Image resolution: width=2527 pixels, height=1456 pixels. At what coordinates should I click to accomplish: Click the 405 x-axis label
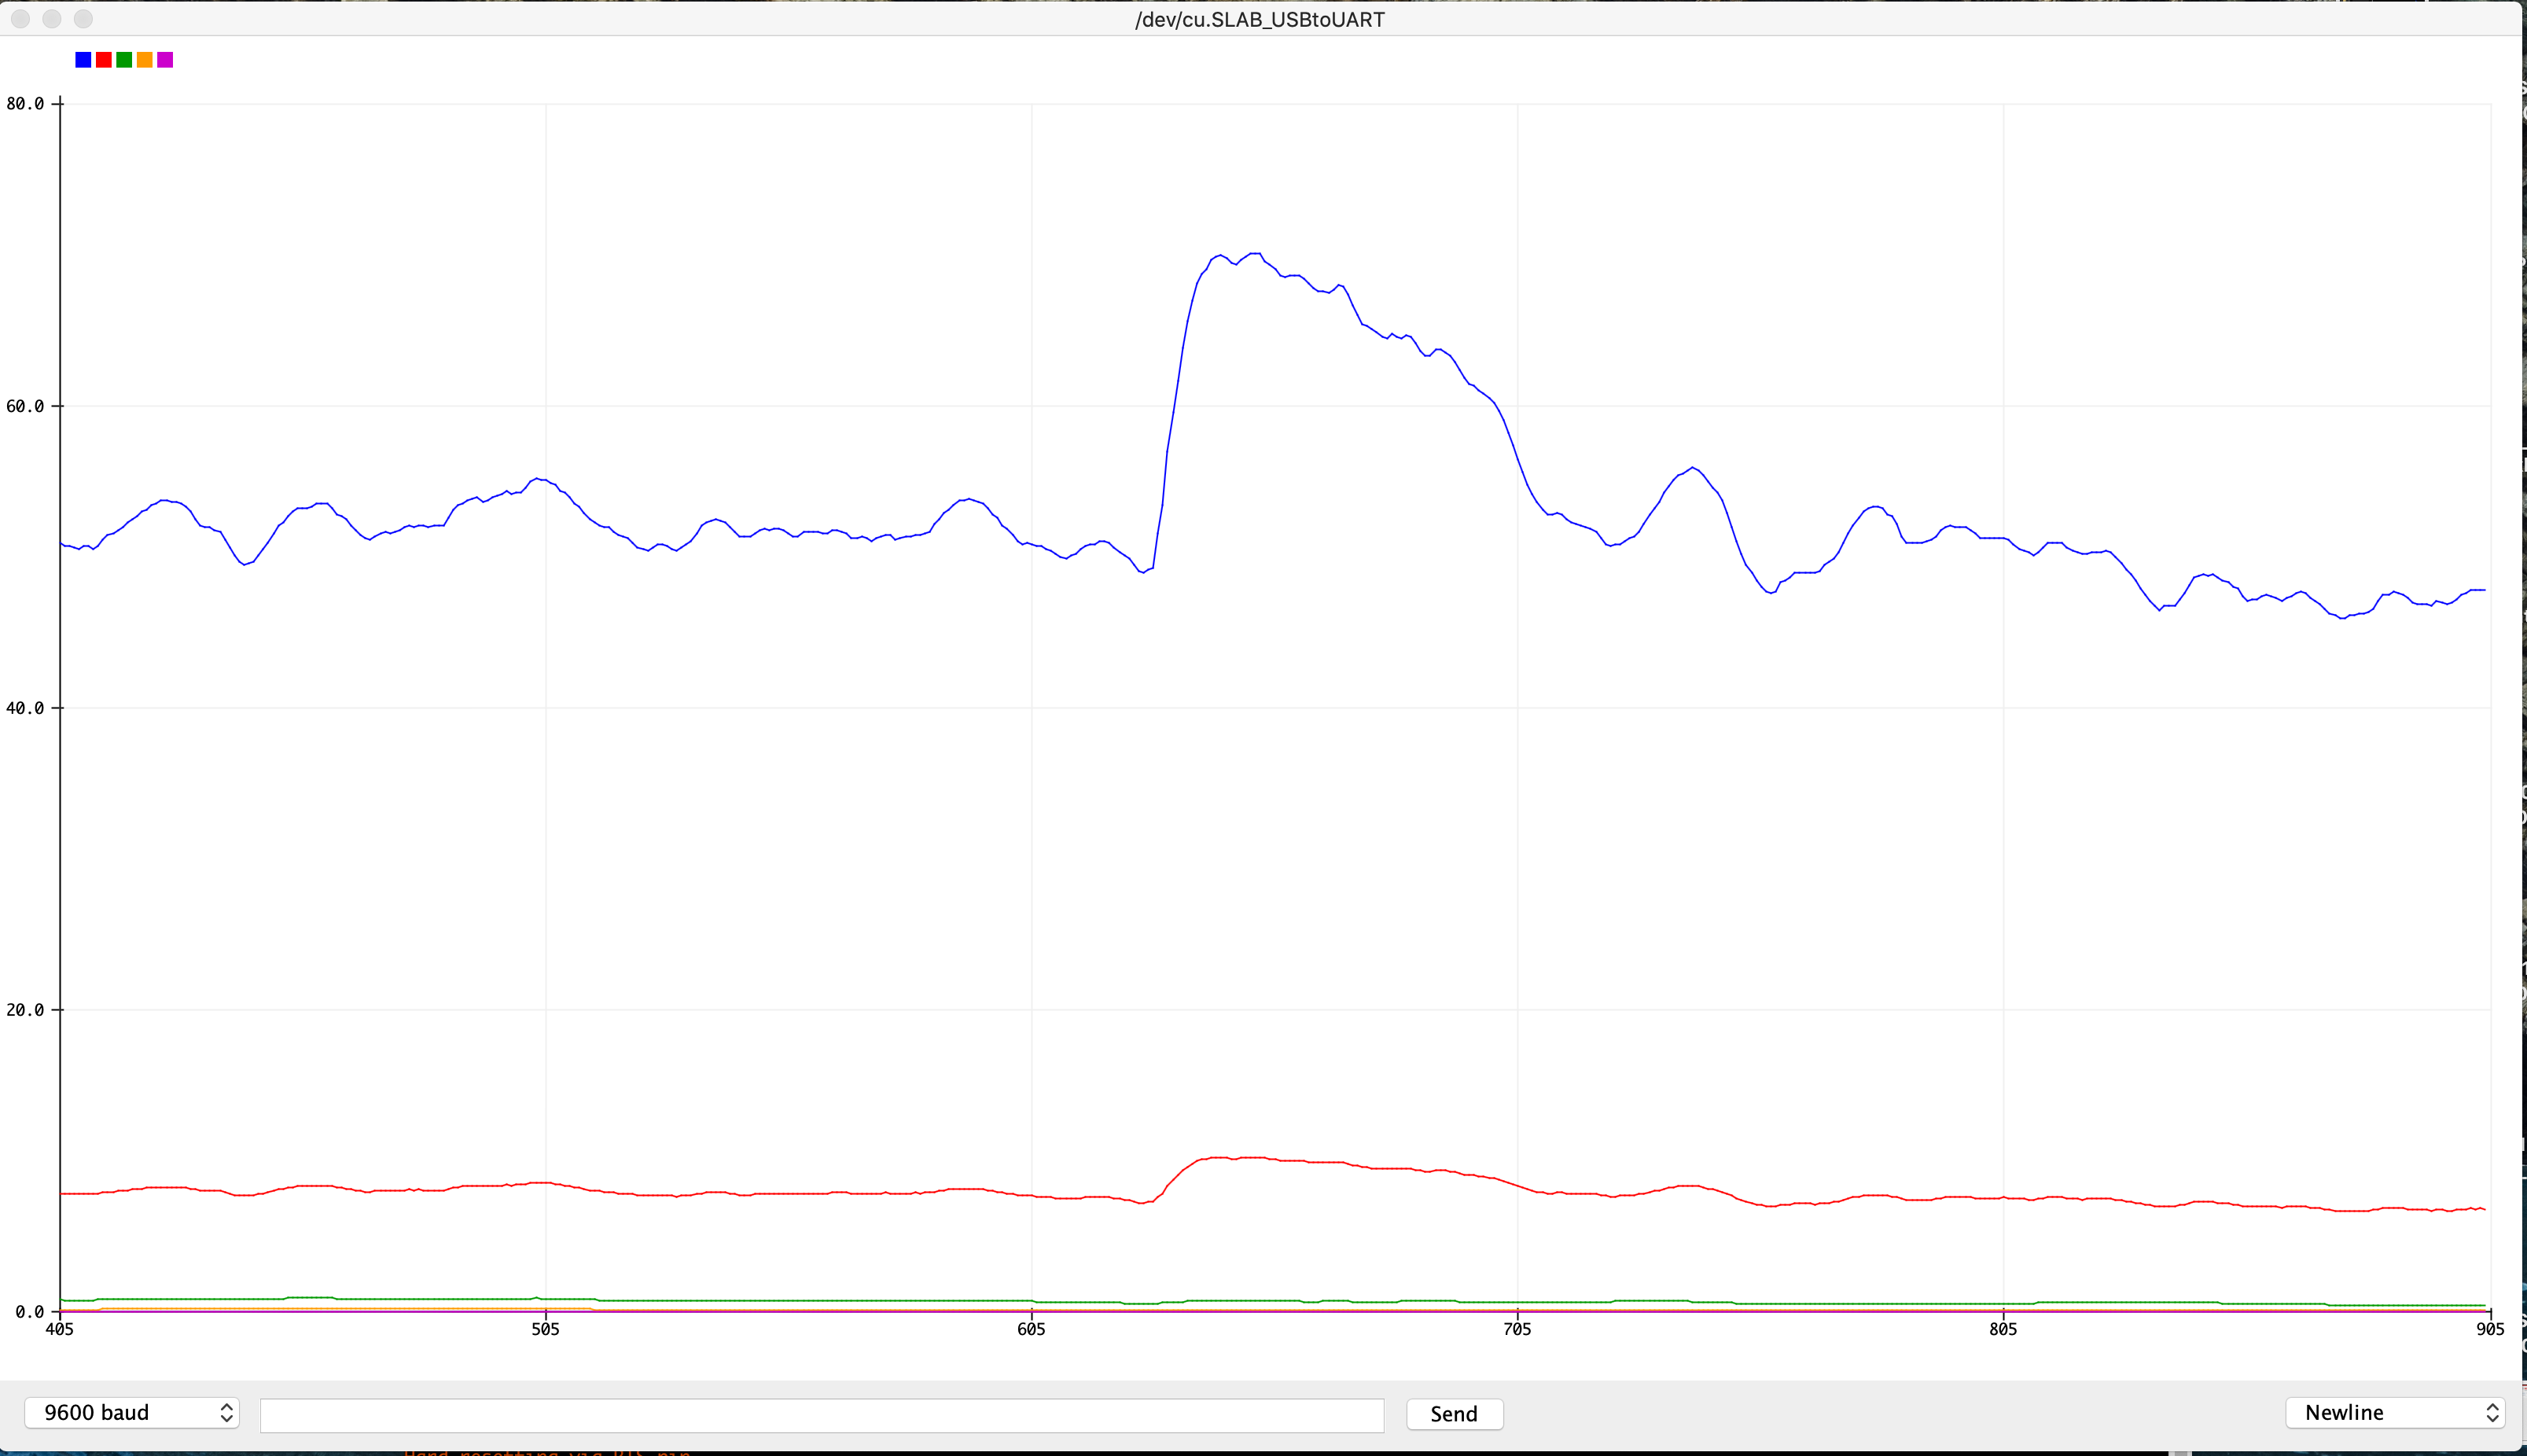pyautogui.click(x=60, y=1329)
